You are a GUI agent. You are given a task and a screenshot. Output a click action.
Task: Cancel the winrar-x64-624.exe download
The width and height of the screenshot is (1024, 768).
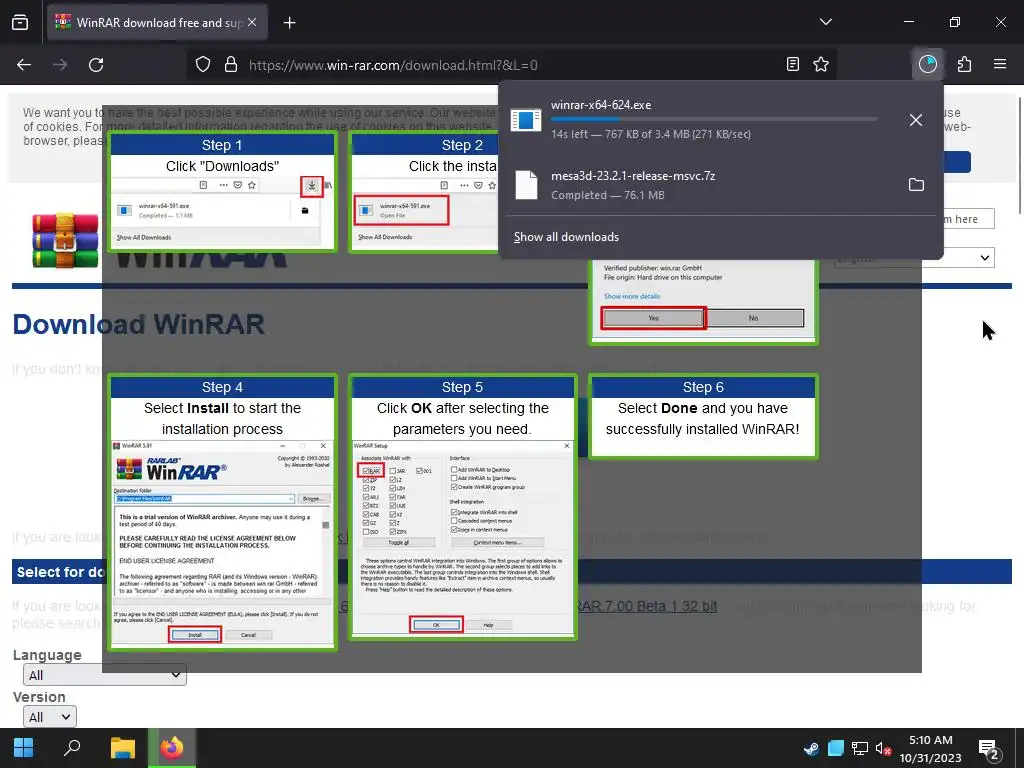[916, 120]
